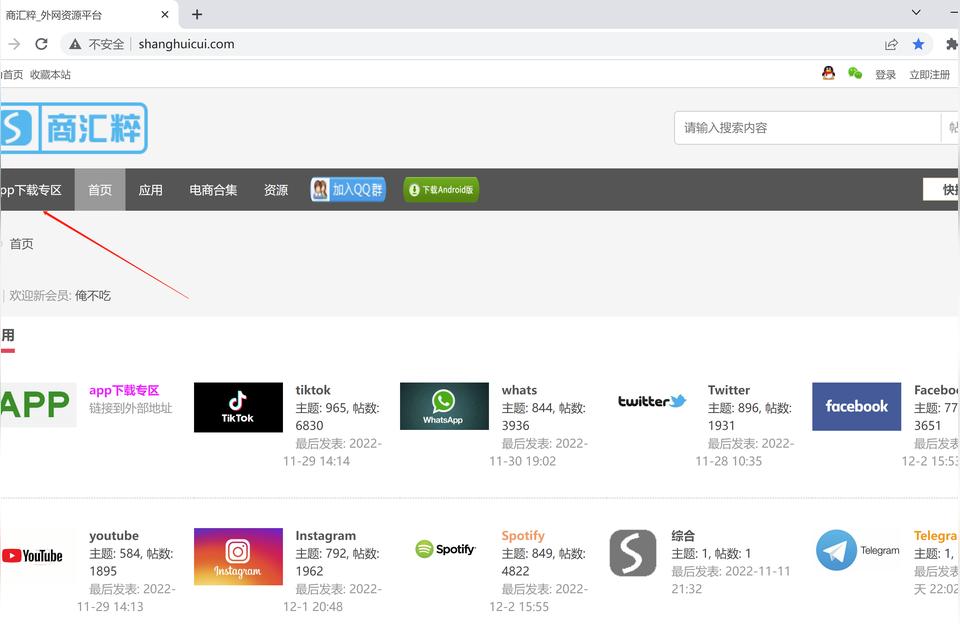Bookmark page with the star icon
This screenshot has height=624, width=960.
click(x=918, y=44)
